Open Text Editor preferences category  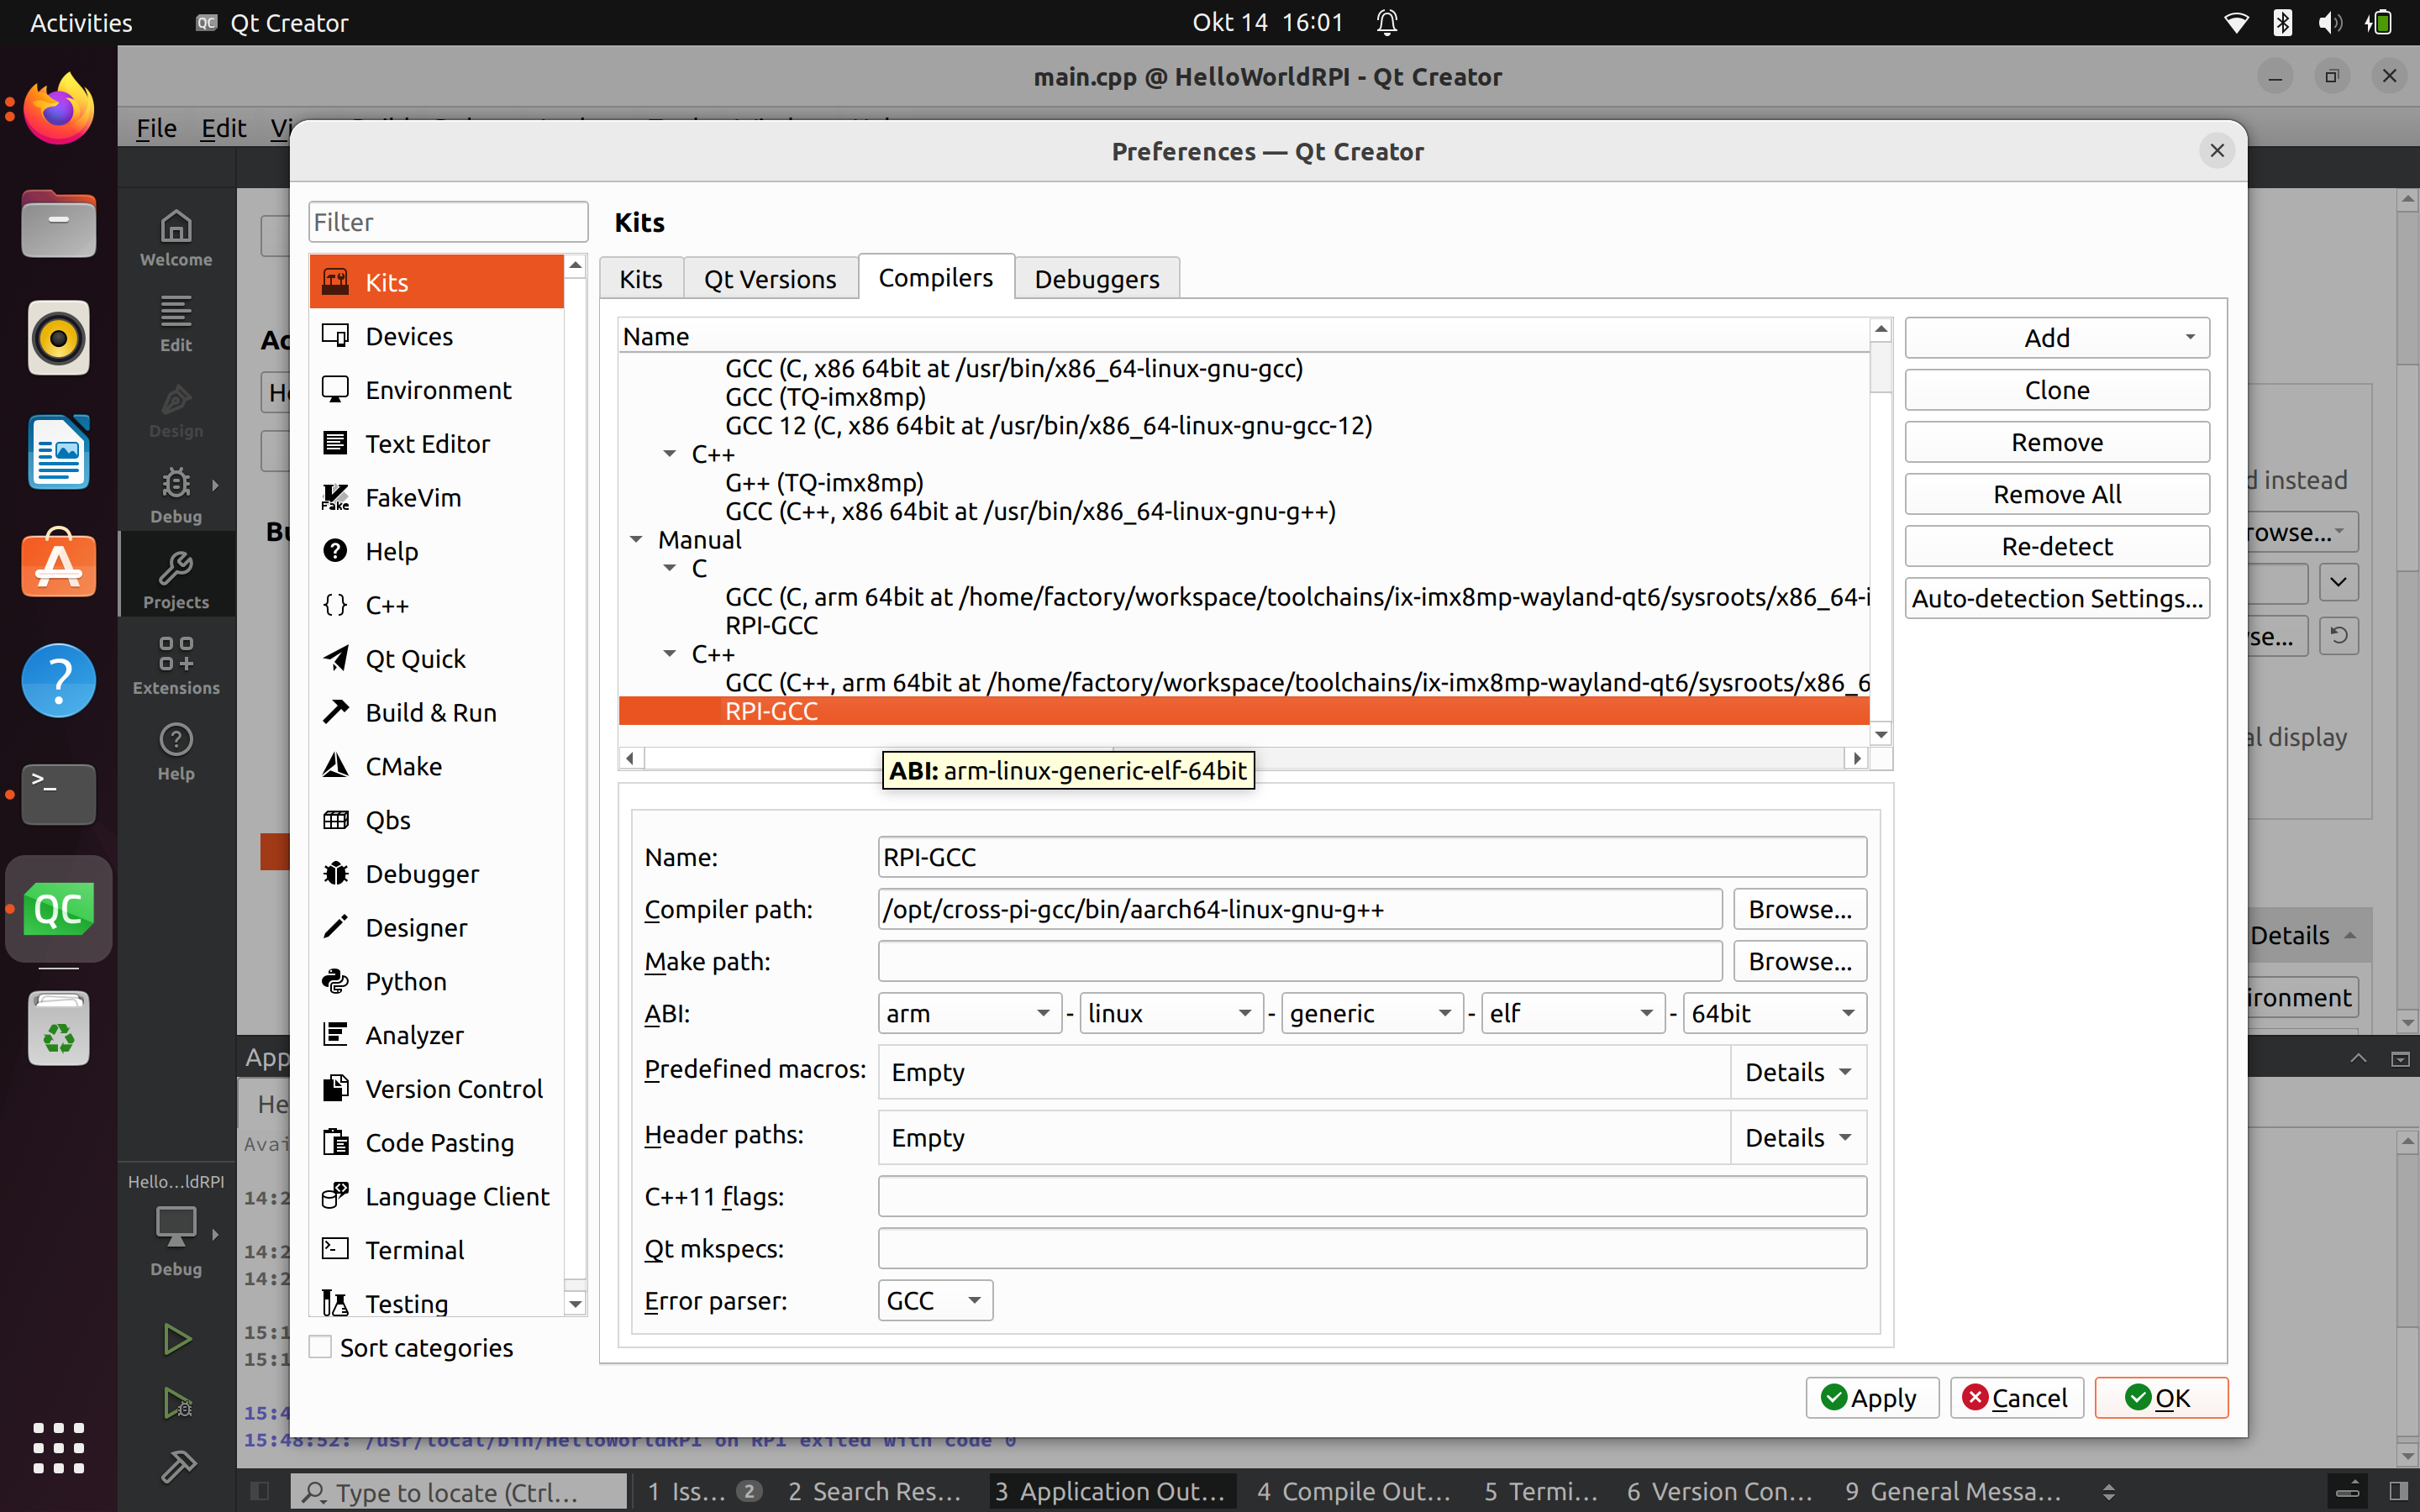[436, 443]
